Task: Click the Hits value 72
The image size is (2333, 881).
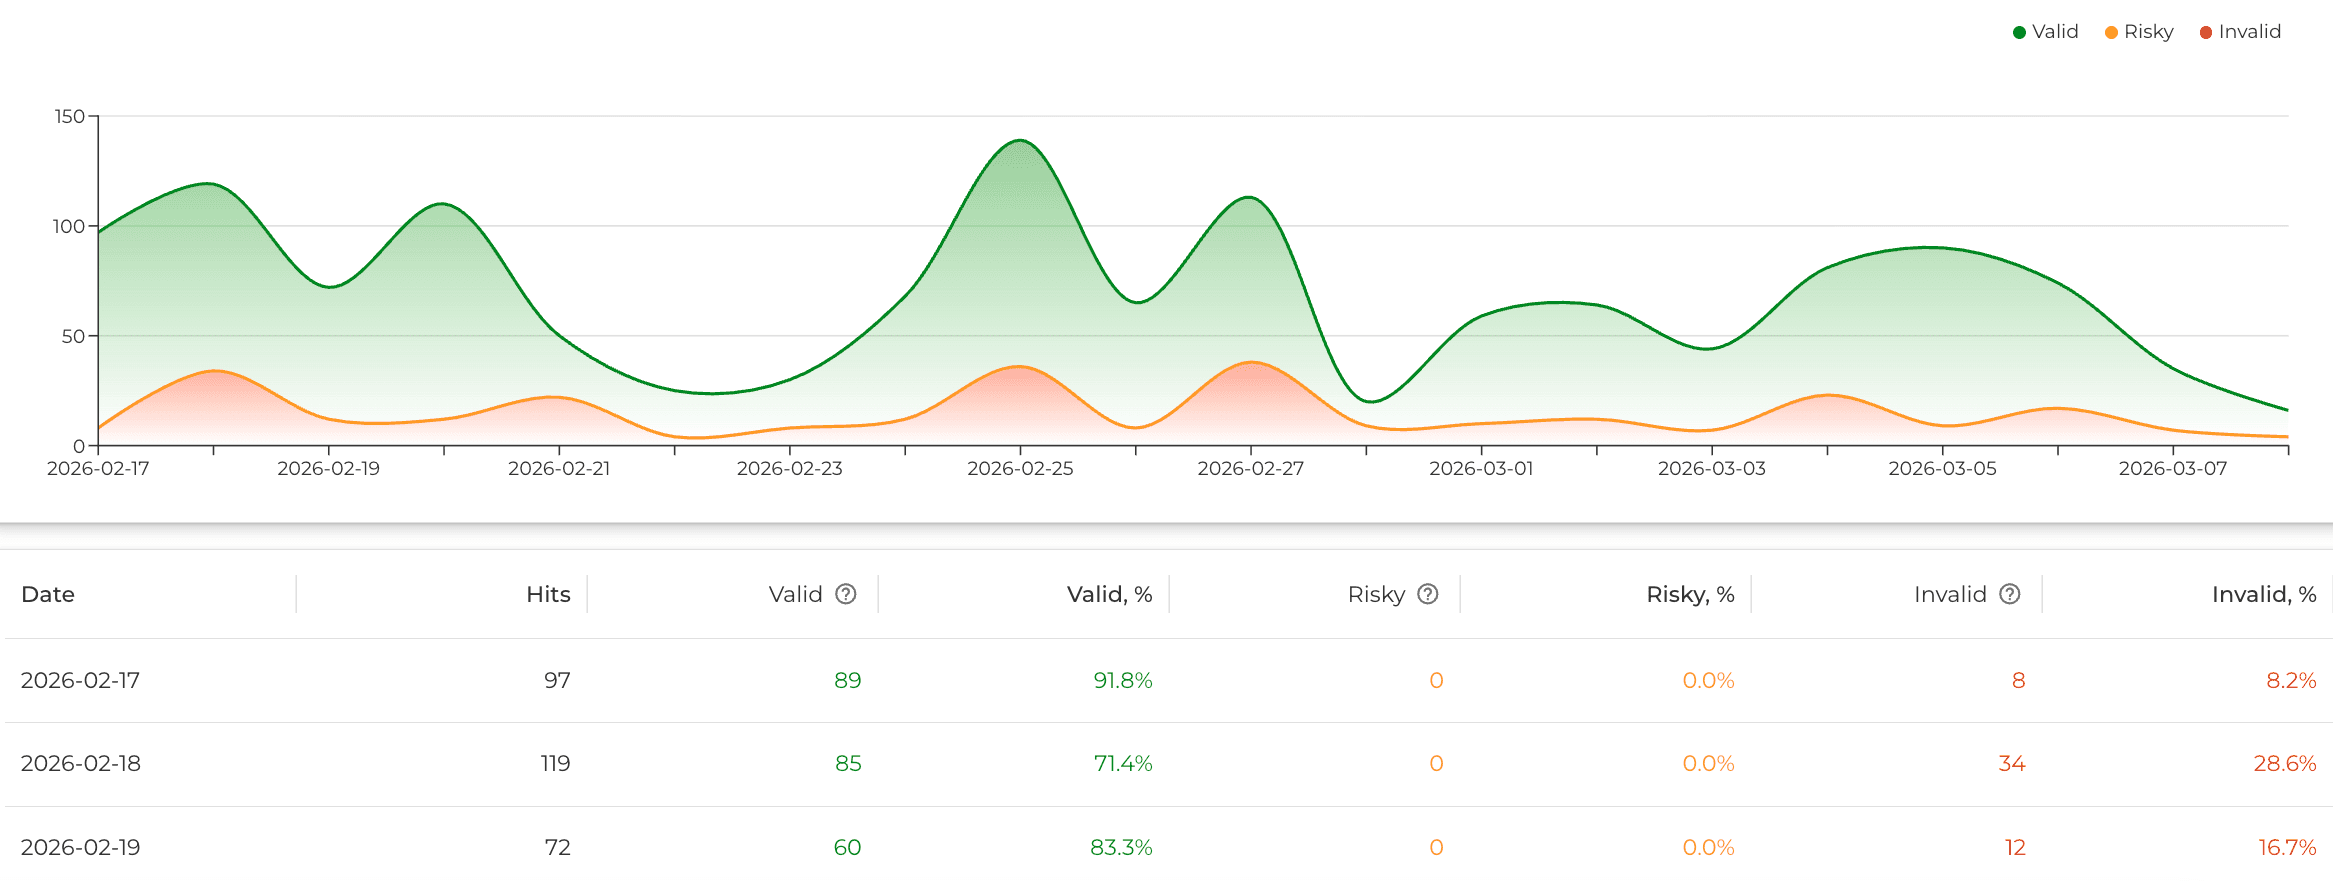Action: point(557,847)
